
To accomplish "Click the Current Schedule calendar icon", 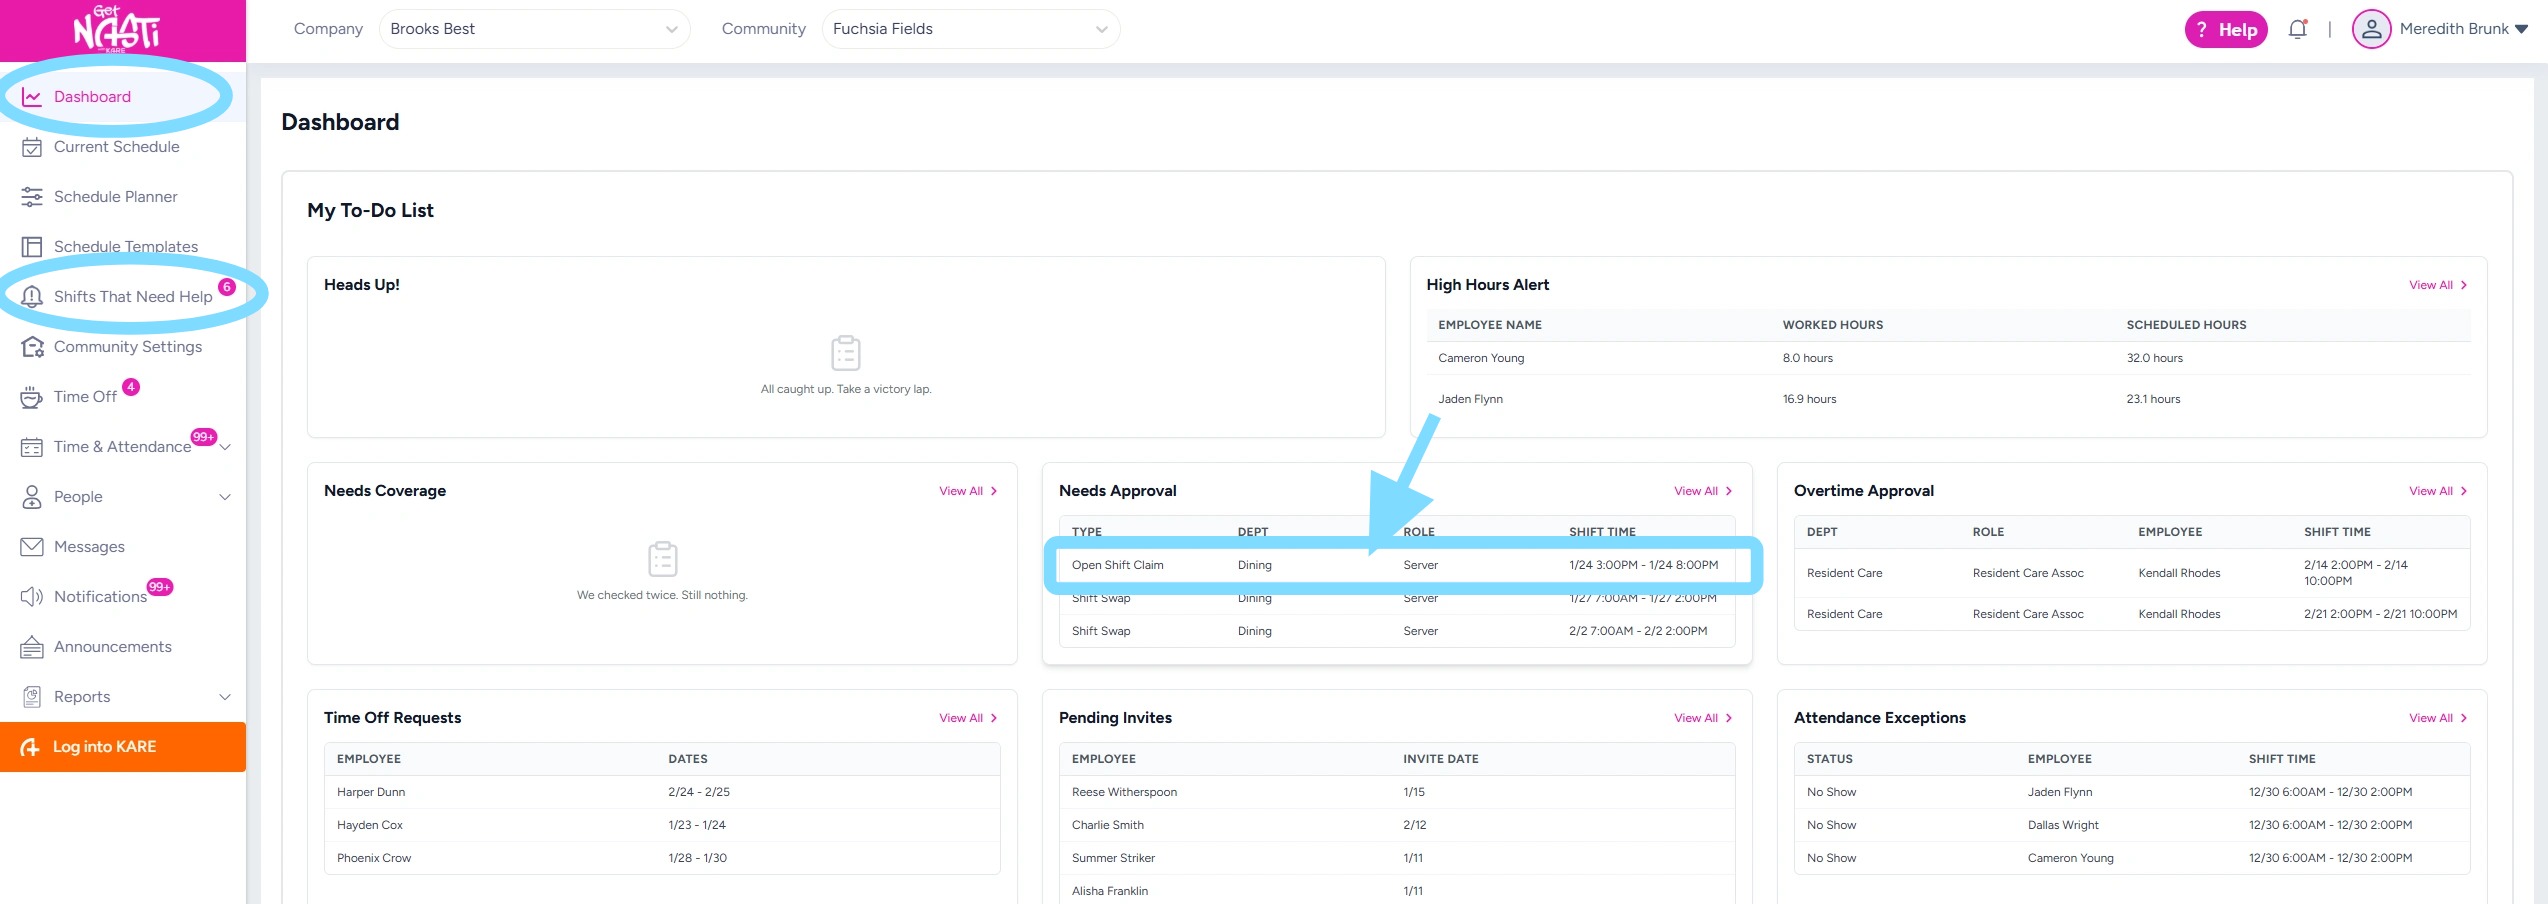I will tap(32, 147).
